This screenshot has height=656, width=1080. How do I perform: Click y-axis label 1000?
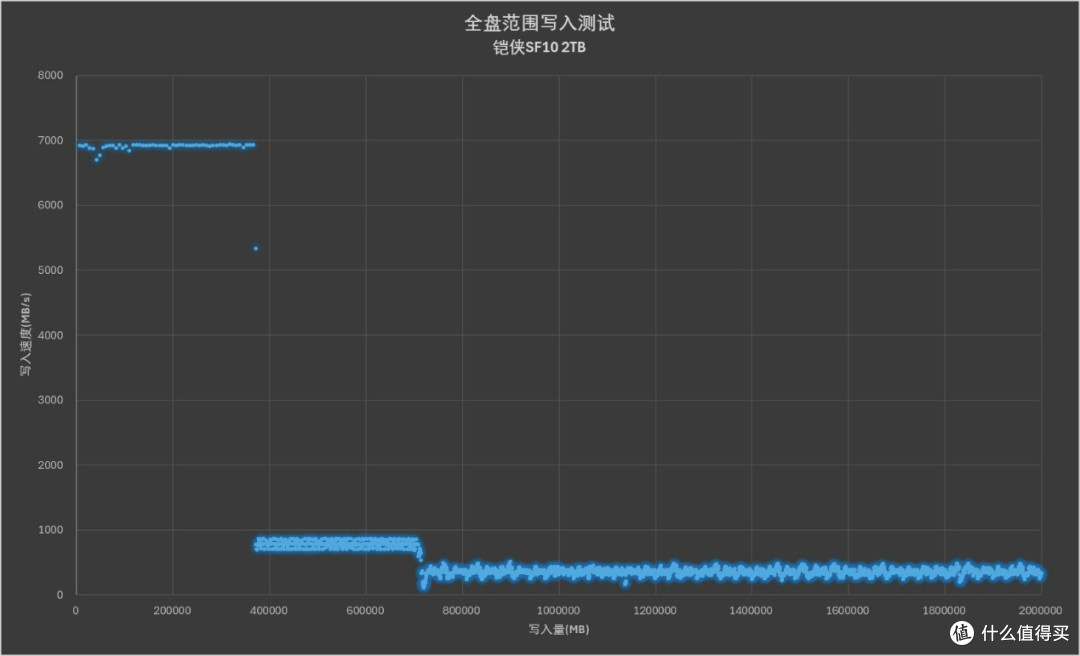(50, 530)
